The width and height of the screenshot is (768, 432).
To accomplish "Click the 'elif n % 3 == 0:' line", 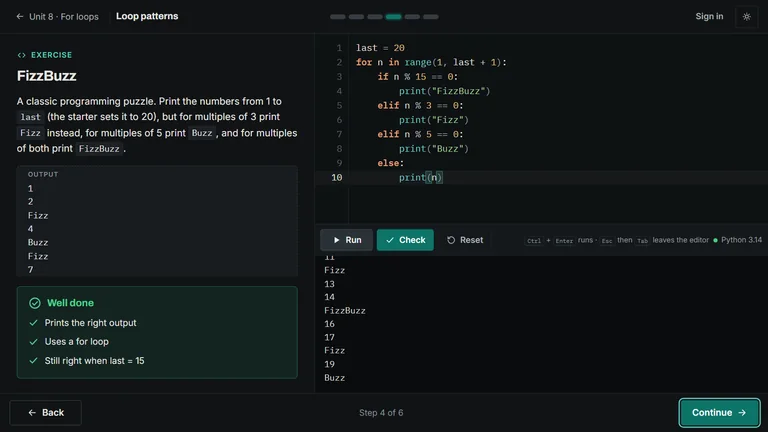I will [420, 105].
